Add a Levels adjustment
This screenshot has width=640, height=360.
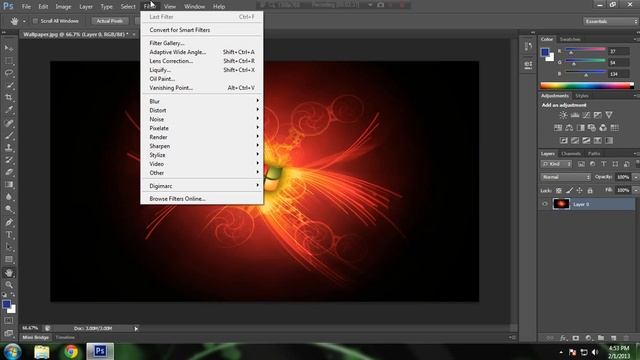click(x=575, y=115)
